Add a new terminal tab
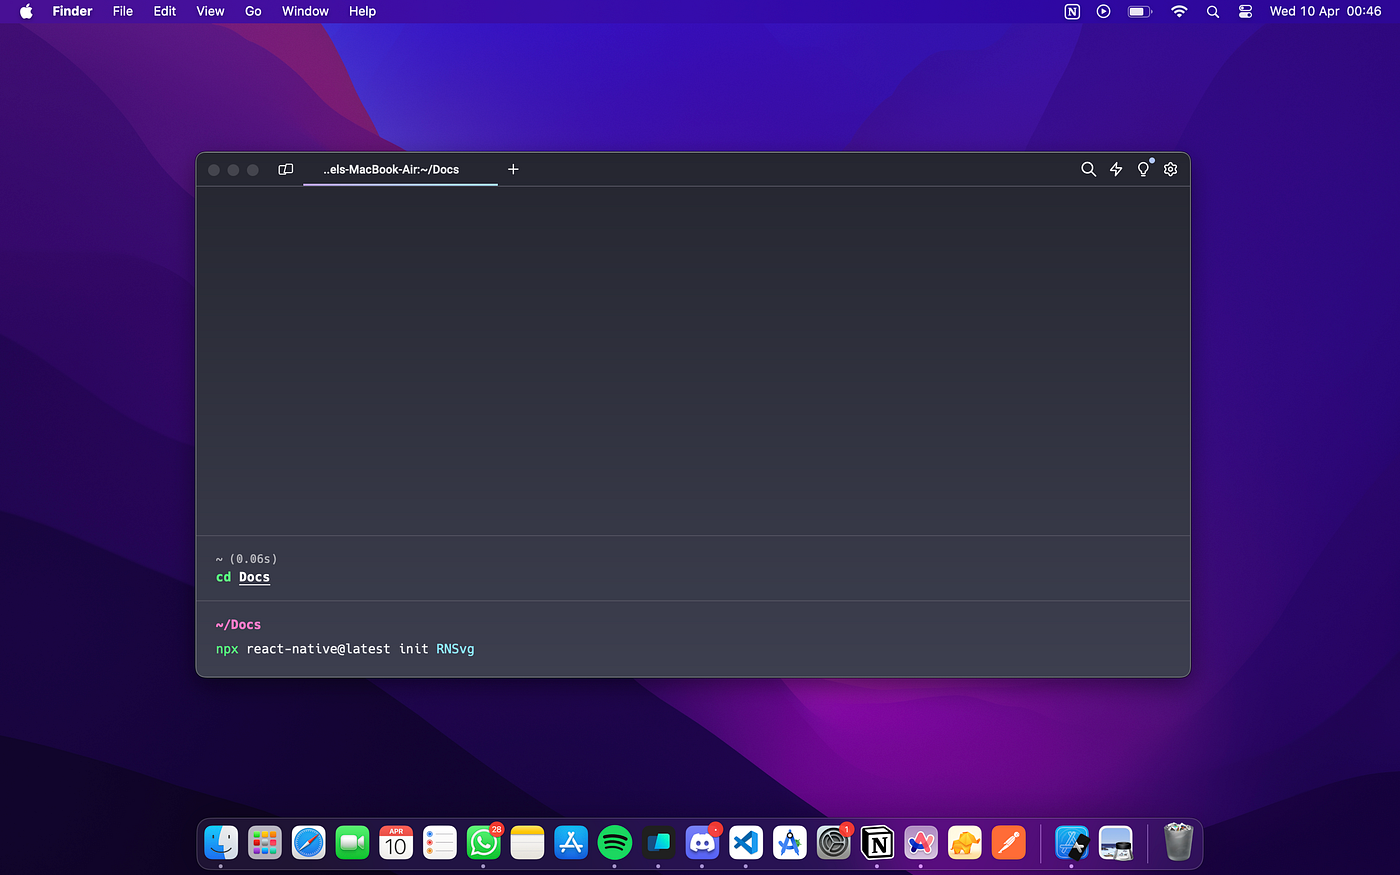 [513, 169]
